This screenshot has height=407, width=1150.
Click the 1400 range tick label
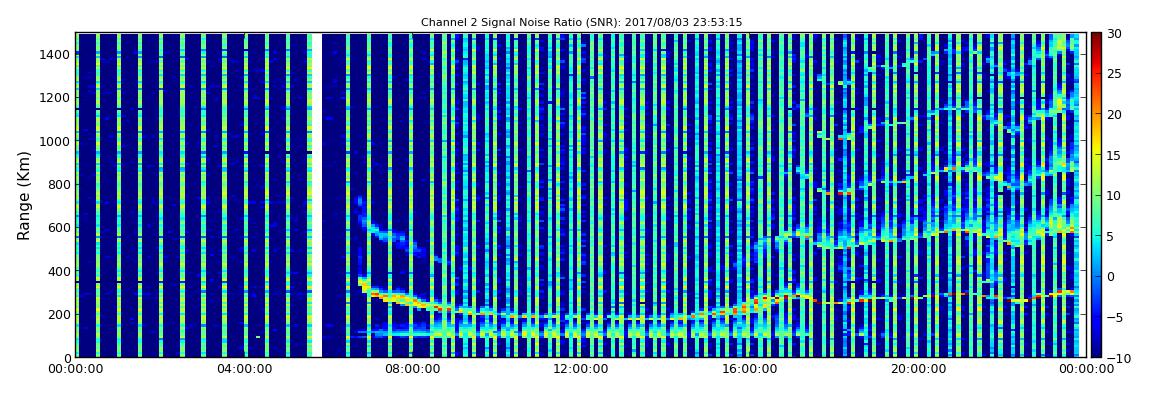(x=55, y=54)
